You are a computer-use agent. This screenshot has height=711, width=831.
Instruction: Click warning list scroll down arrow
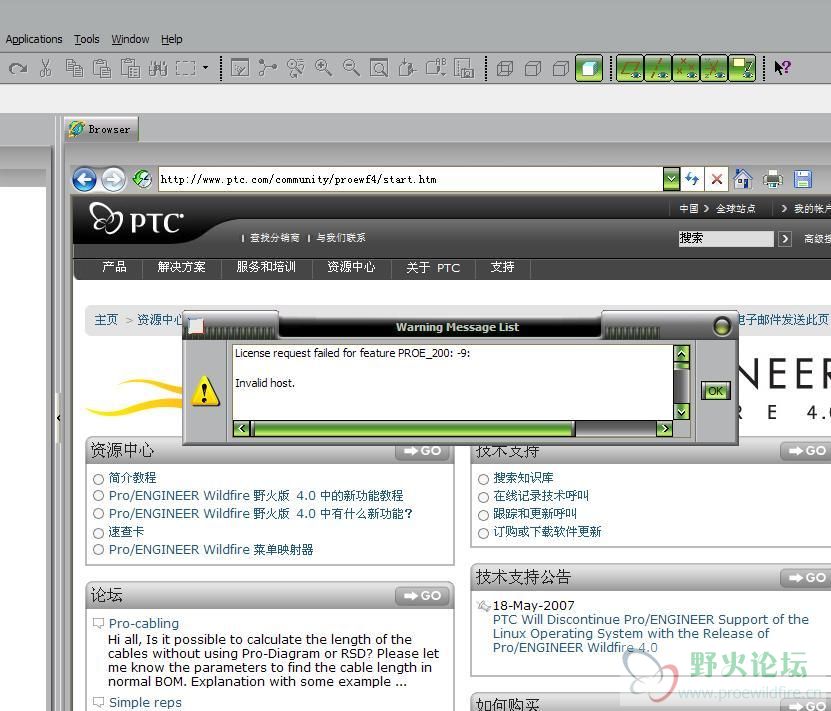(x=682, y=411)
